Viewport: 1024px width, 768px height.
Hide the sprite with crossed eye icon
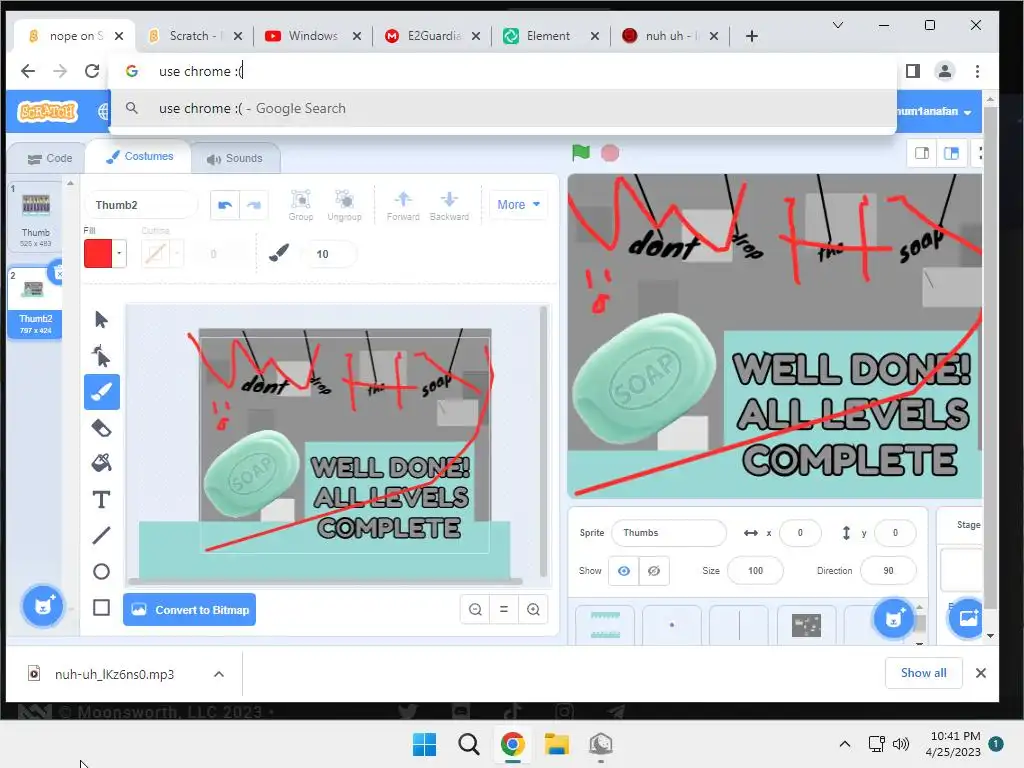point(654,571)
